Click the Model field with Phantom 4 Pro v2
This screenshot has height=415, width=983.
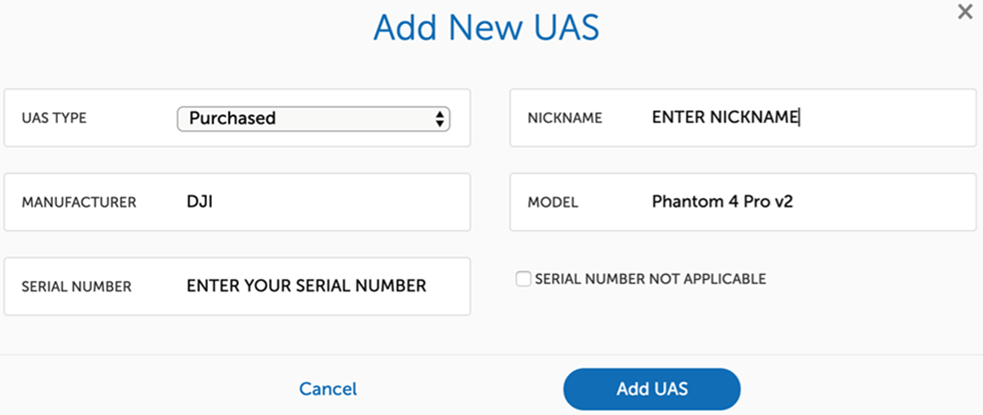coord(800,202)
